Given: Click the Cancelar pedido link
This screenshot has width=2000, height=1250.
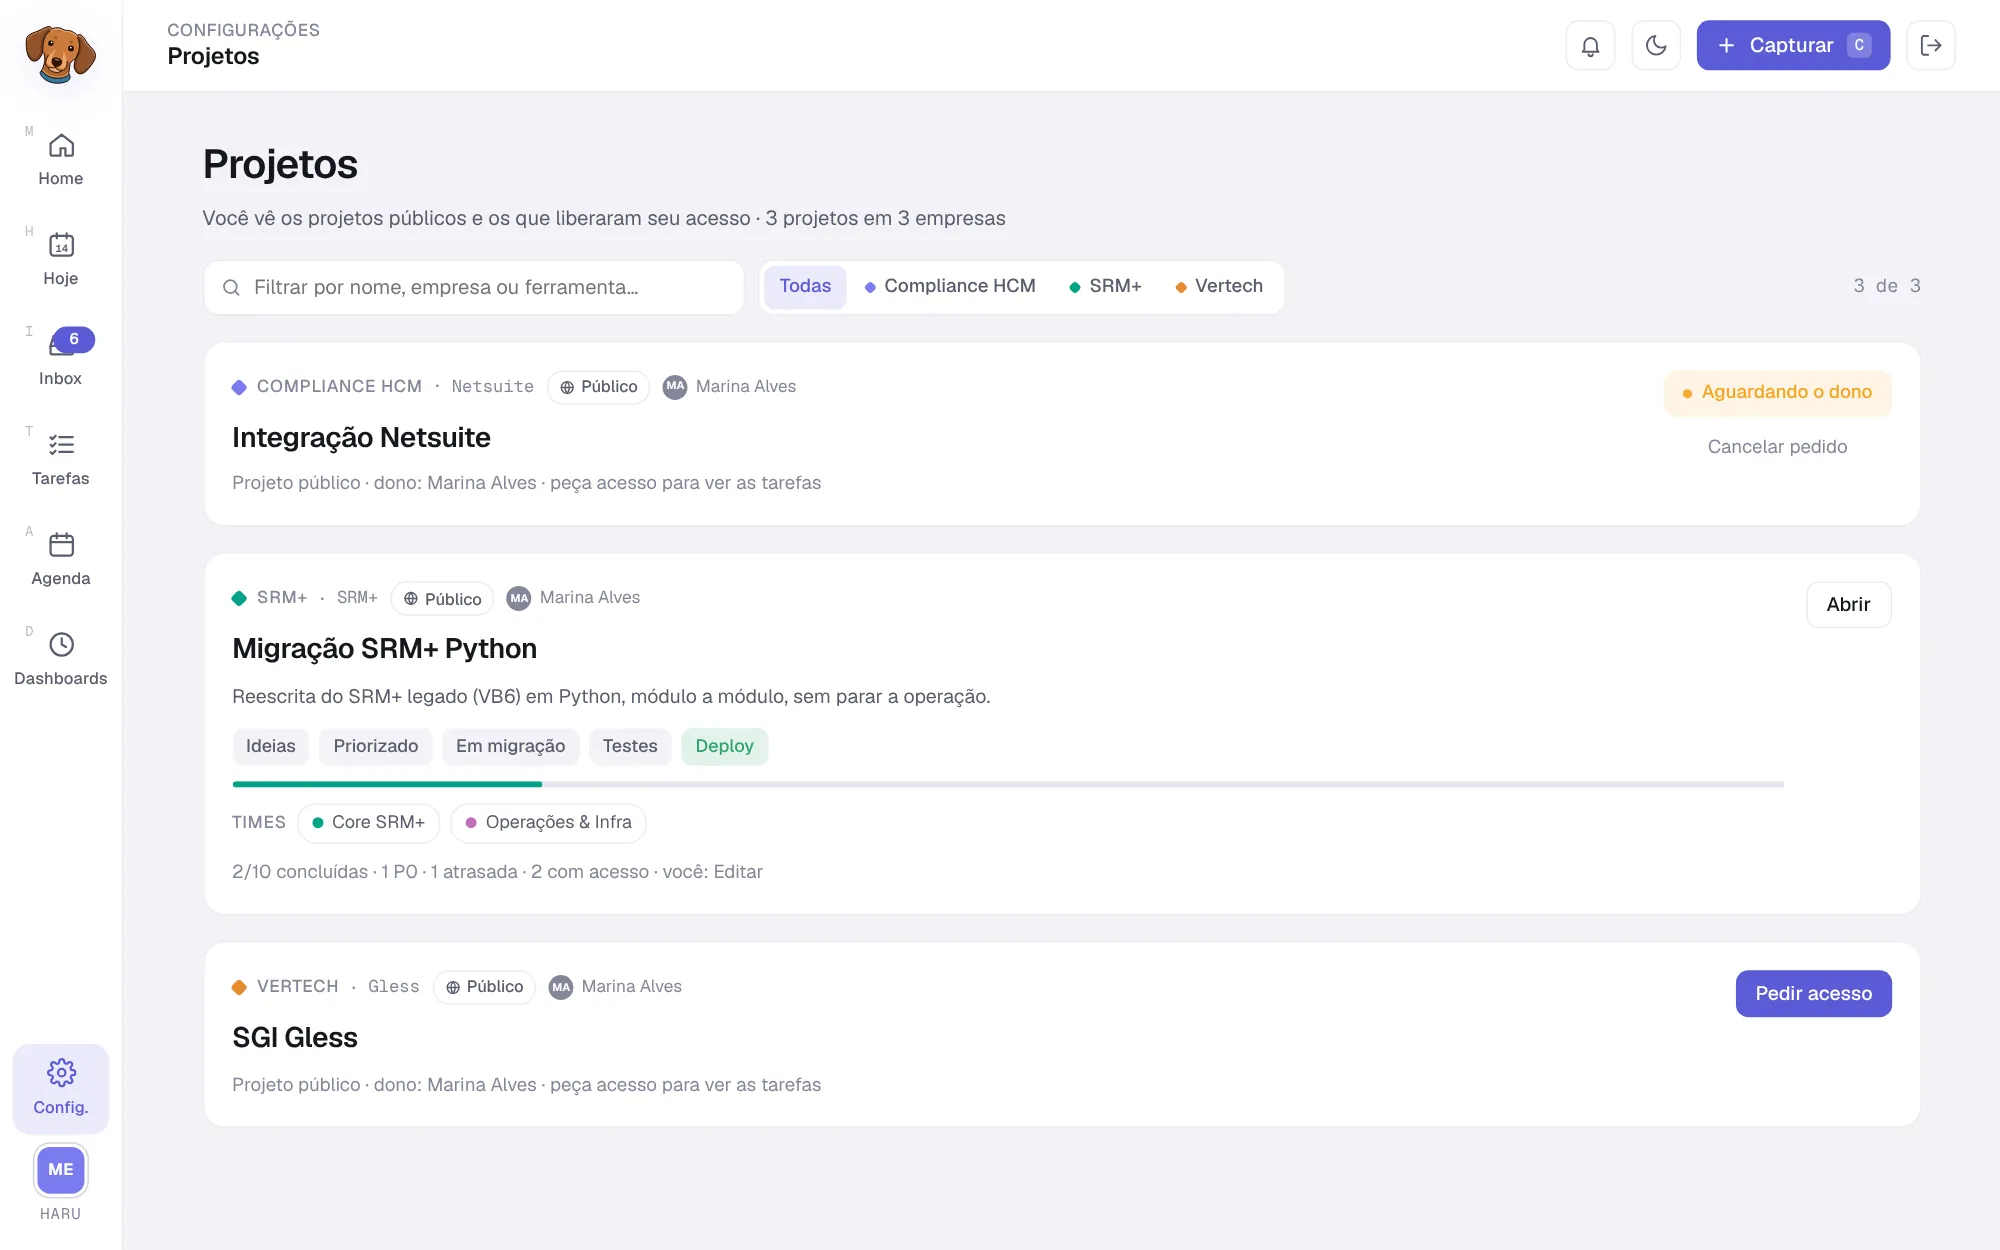Looking at the screenshot, I should point(1777,447).
